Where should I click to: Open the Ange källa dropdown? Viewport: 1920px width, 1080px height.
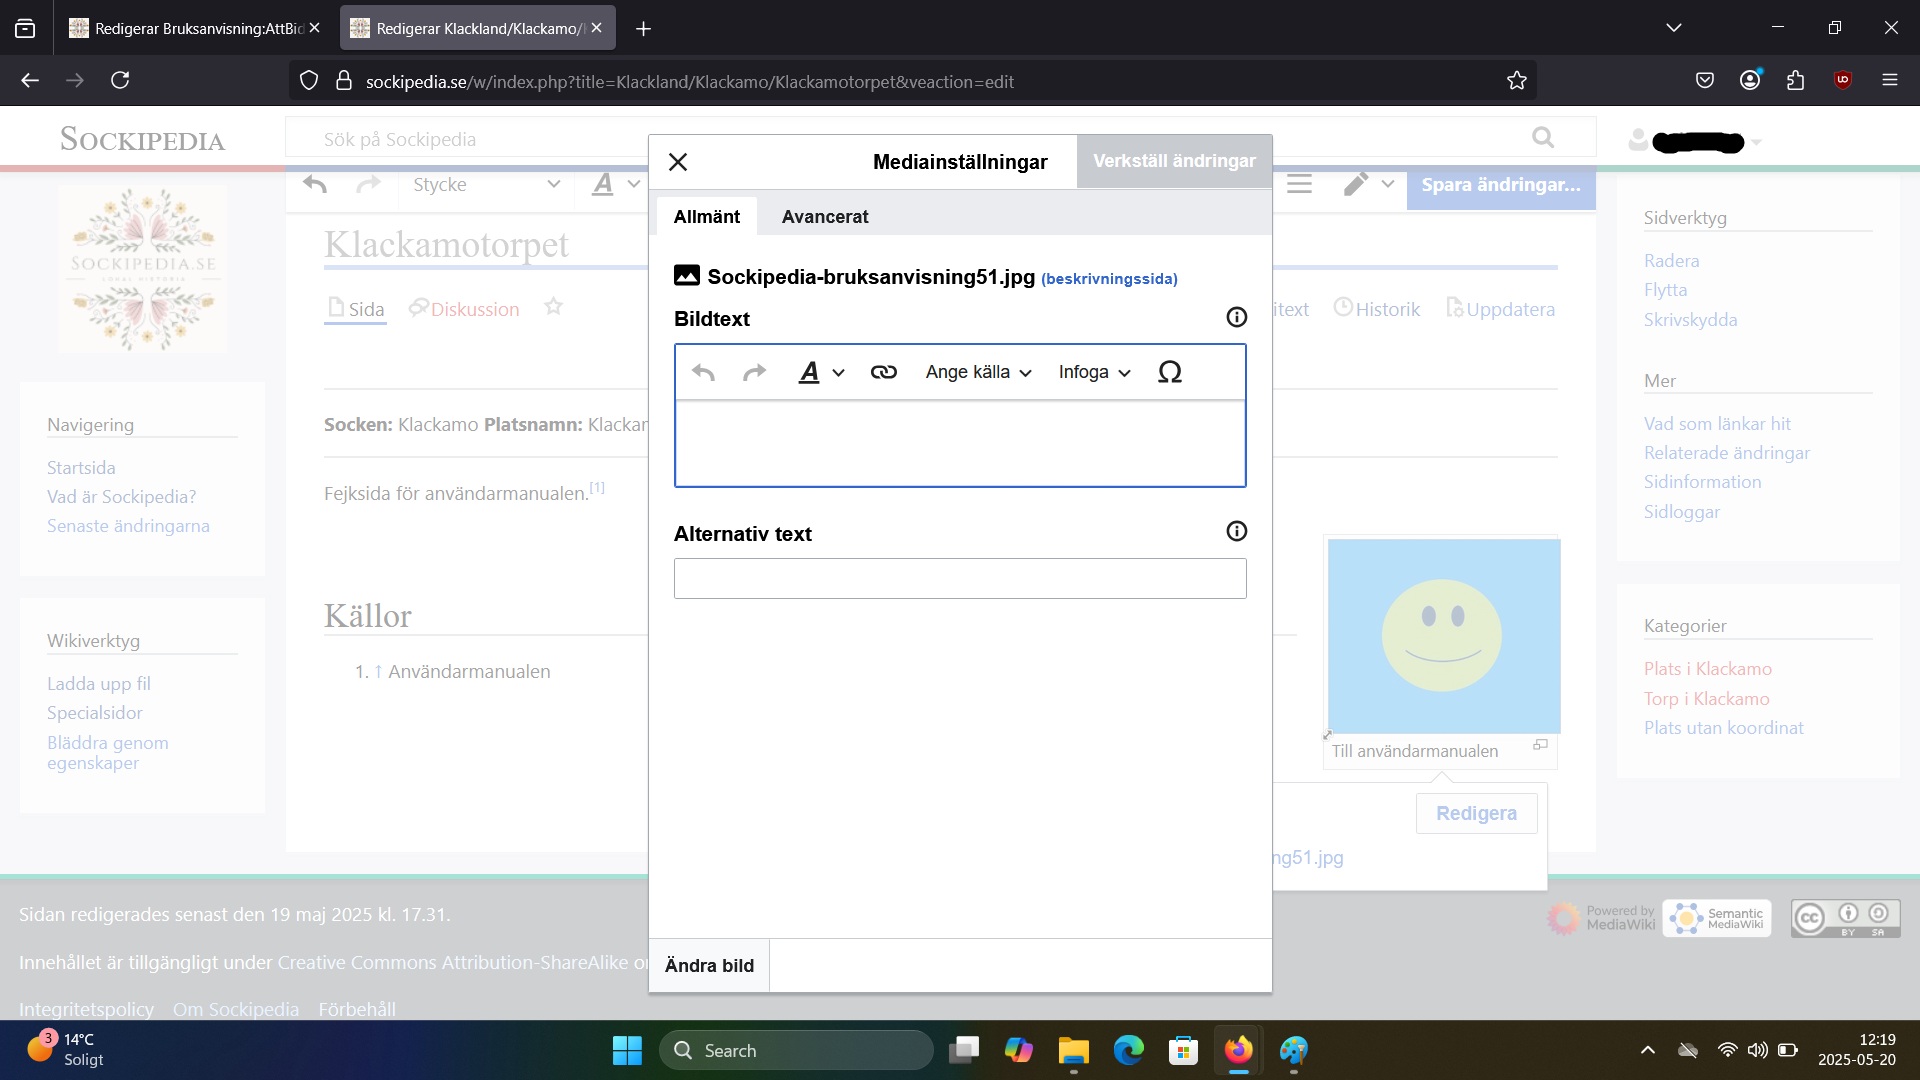(x=977, y=372)
